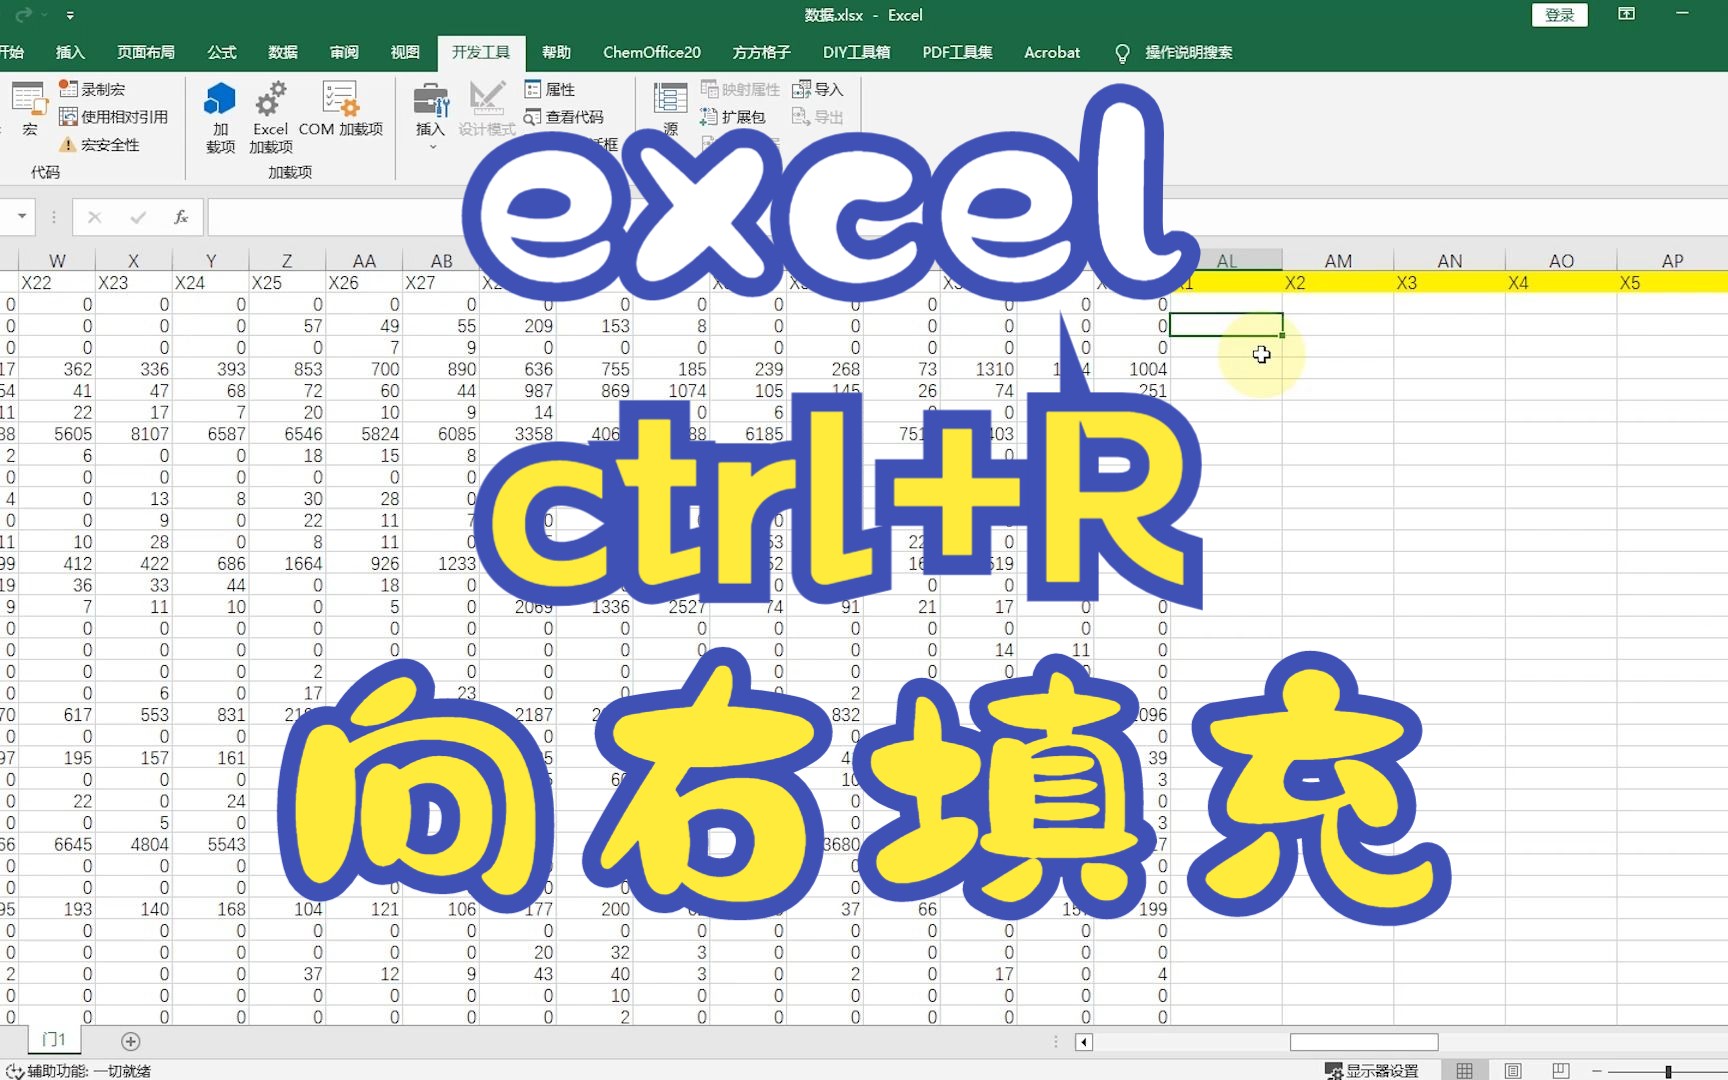
Task: Click cell with value 6645
Action: coord(57,844)
